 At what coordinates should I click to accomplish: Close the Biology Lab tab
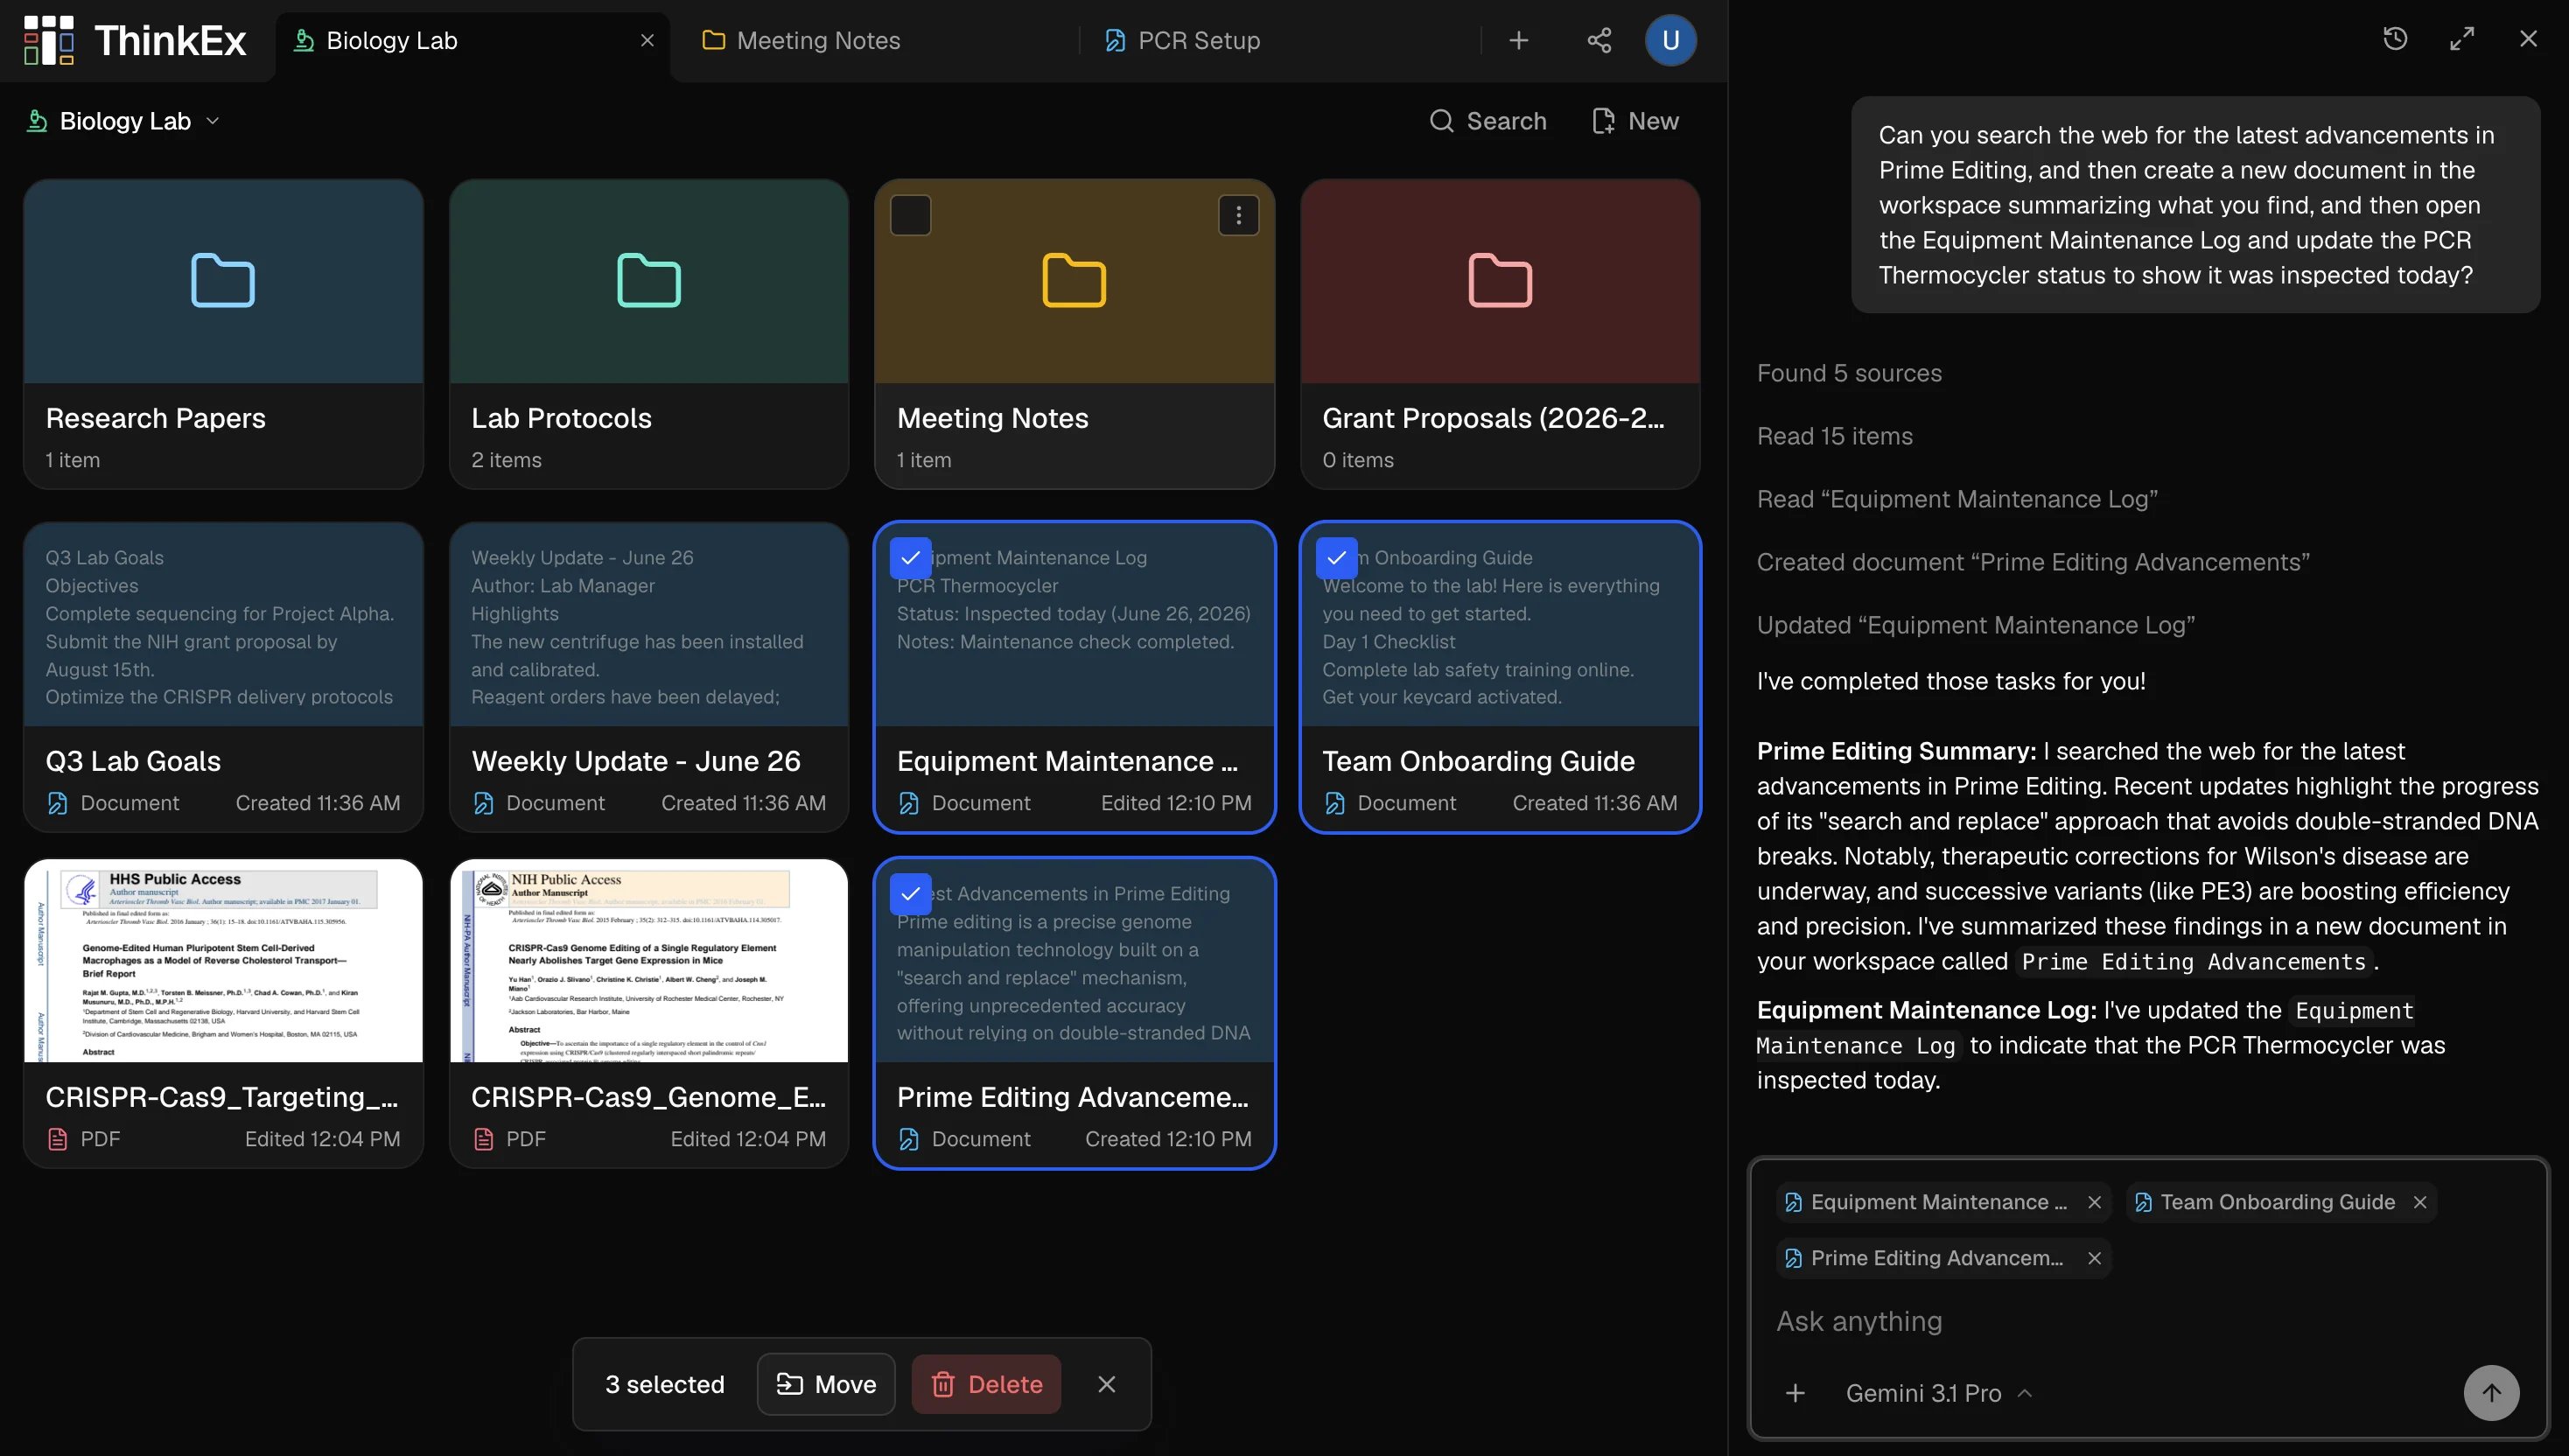click(647, 40)
